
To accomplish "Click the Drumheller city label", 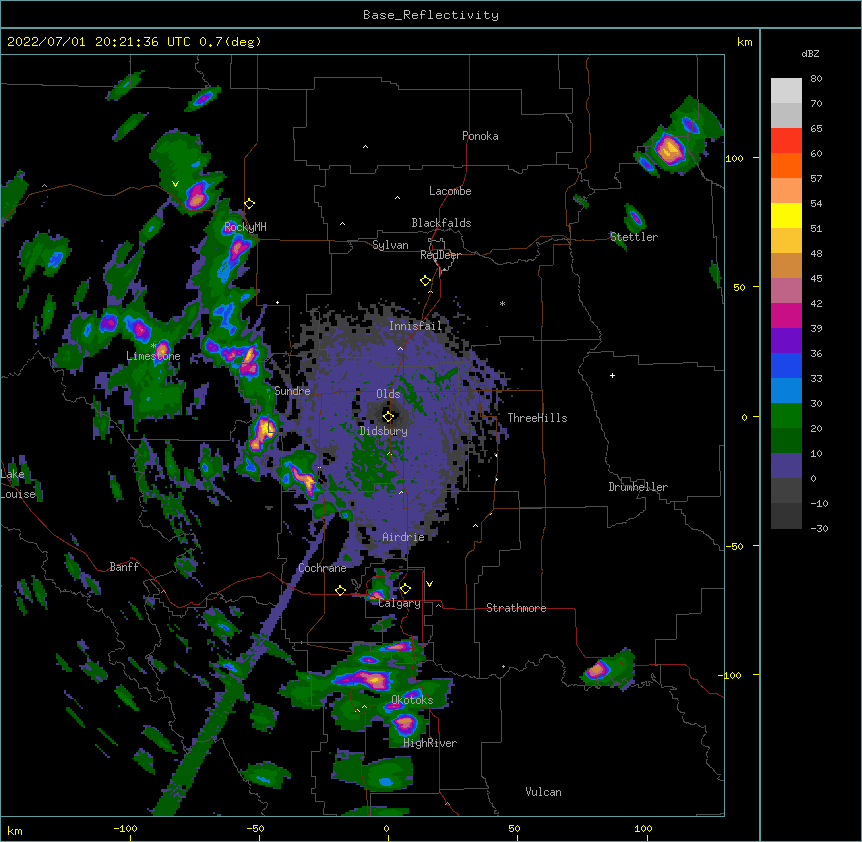I will pos(638,487).
